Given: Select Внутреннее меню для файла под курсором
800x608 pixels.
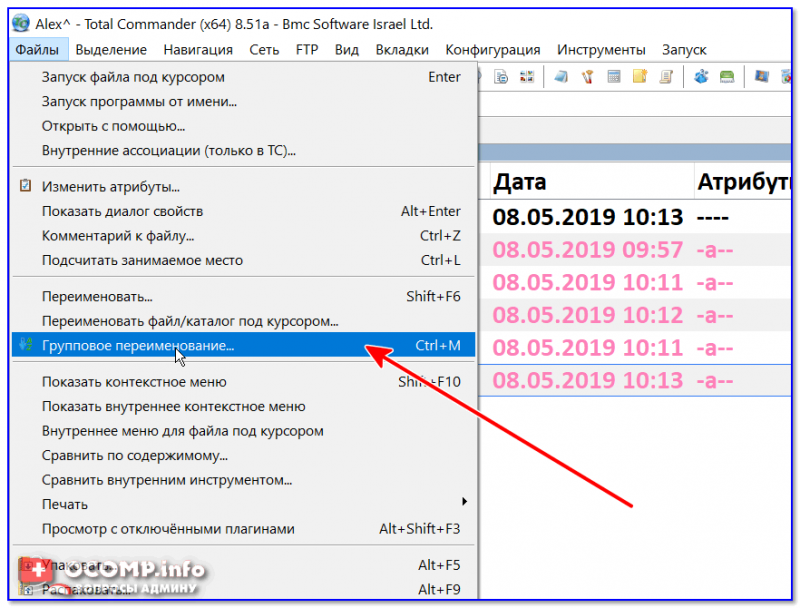Looking at the screenshot, I should click(243, 430).
